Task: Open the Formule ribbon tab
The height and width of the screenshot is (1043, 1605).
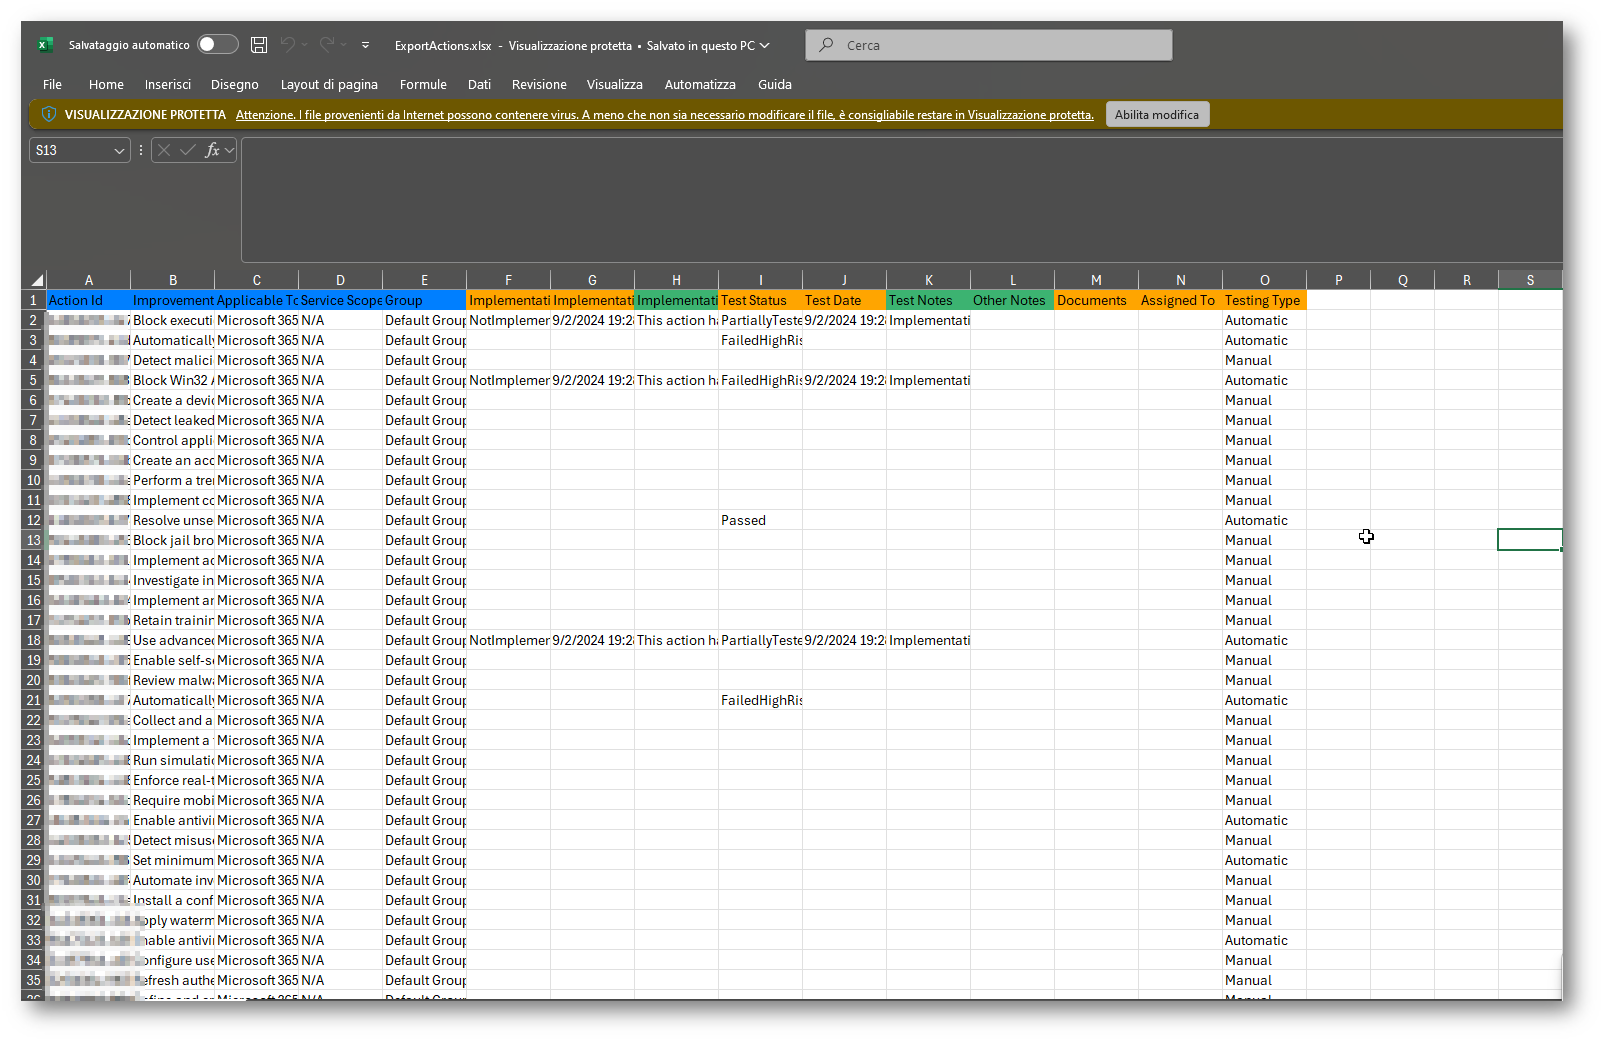Action: tap(423, 85)
